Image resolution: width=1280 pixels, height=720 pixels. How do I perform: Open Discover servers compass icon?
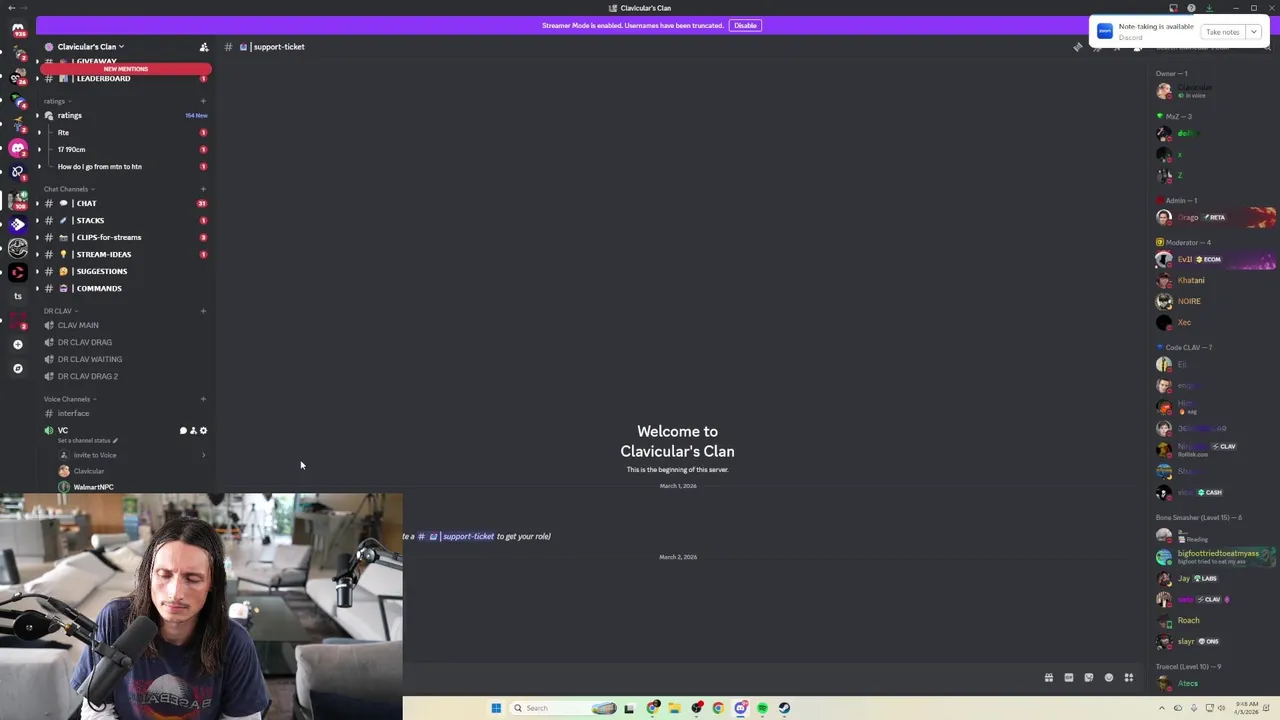coord(17,368)
